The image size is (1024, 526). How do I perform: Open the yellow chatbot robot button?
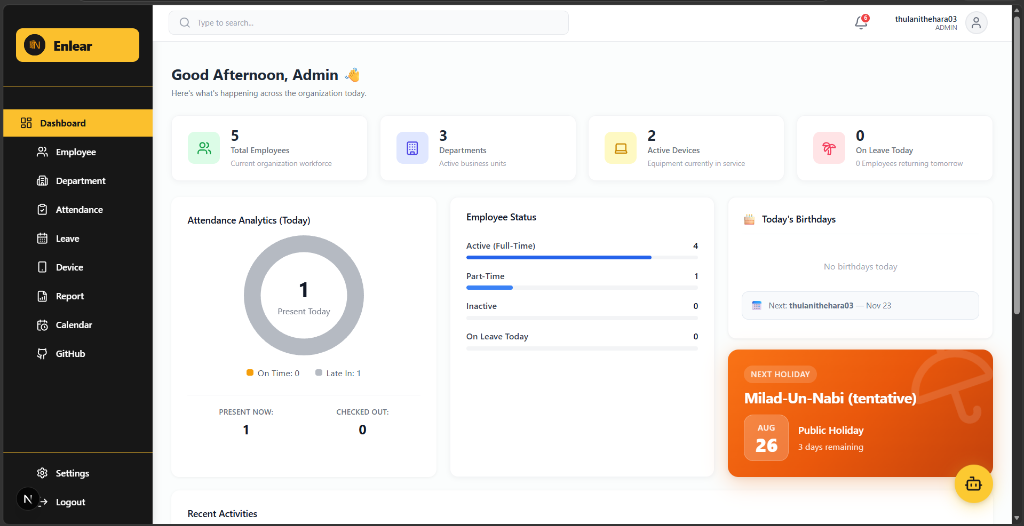coord(974,484)
